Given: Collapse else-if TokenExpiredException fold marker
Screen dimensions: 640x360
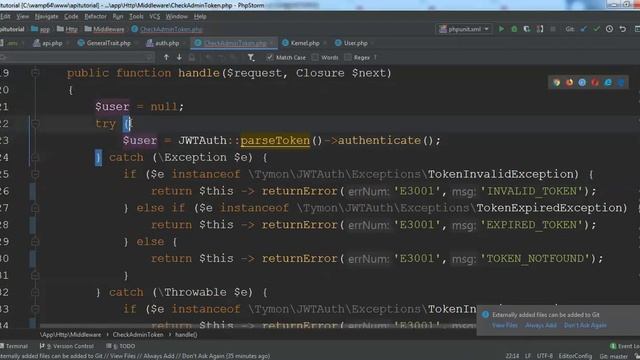Looking at the screenshot, I should tap(35, 208).
